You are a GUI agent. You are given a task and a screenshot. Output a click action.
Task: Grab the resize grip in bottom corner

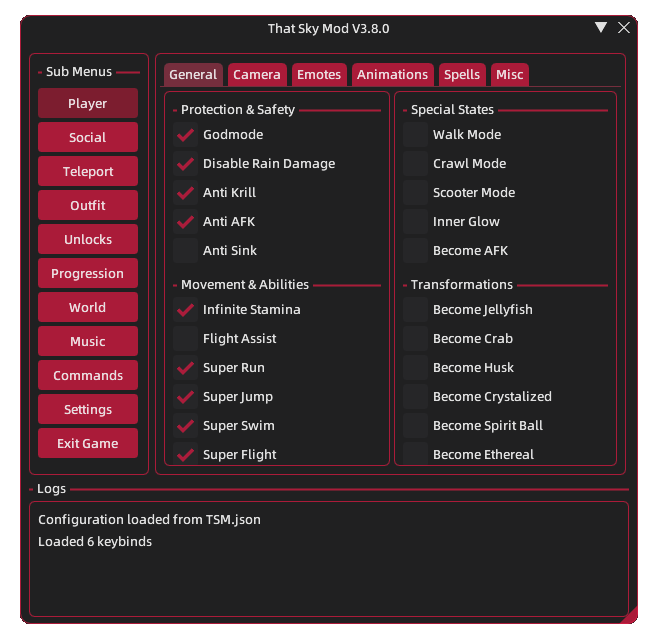click(x=629, y=615)
